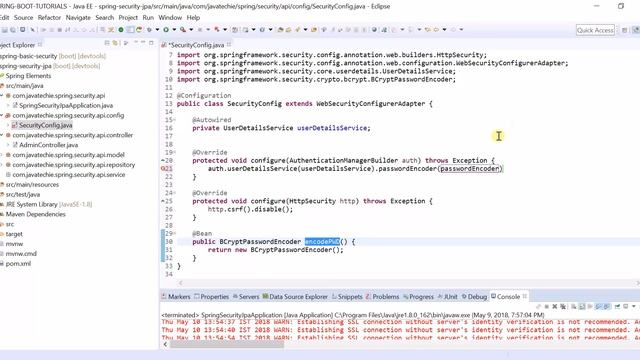Image resolution: width=640 pixels, height=360 pixels.
Task: Click Collapse All in Project Explorer
Action: pyautogui.click(x=107, y=43)
